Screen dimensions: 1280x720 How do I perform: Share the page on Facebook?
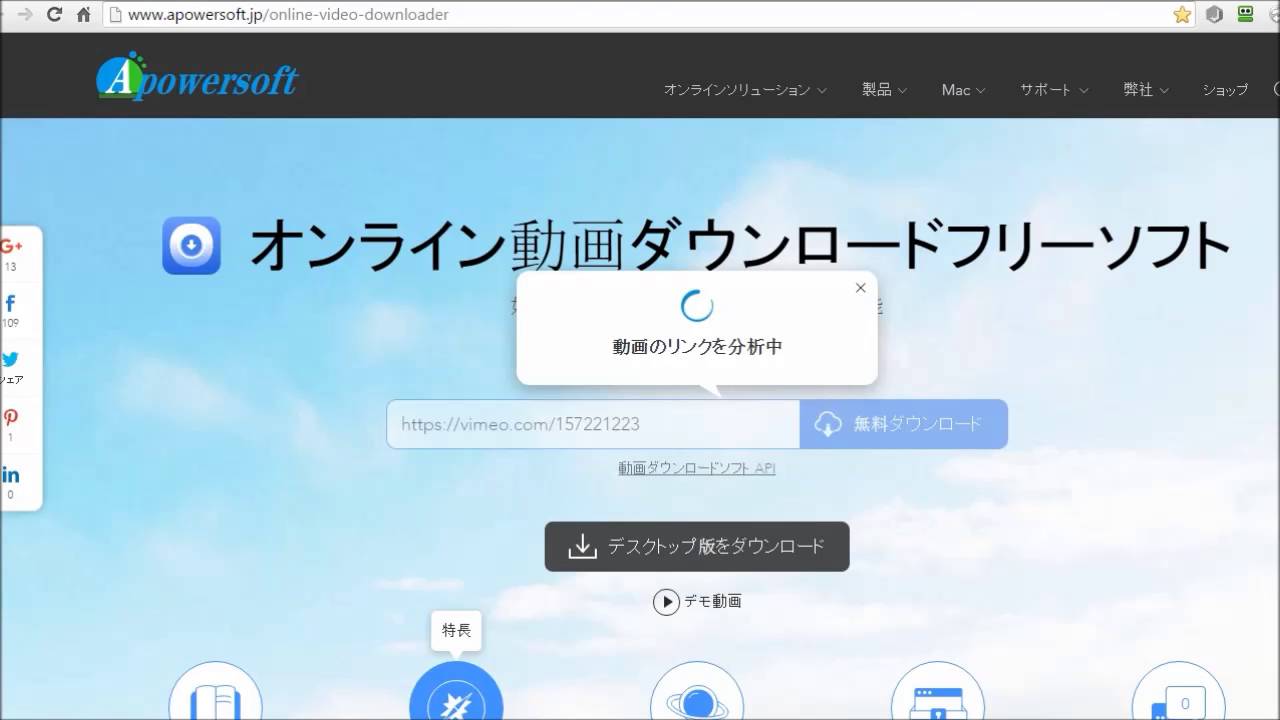[x=10, y=303]
